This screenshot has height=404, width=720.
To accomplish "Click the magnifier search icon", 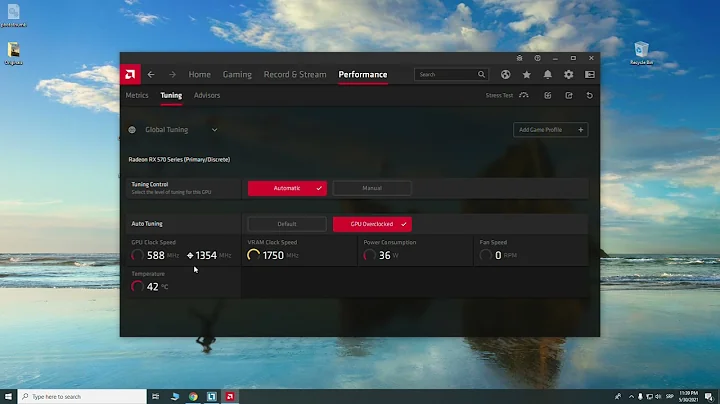I will coord(481,74).
